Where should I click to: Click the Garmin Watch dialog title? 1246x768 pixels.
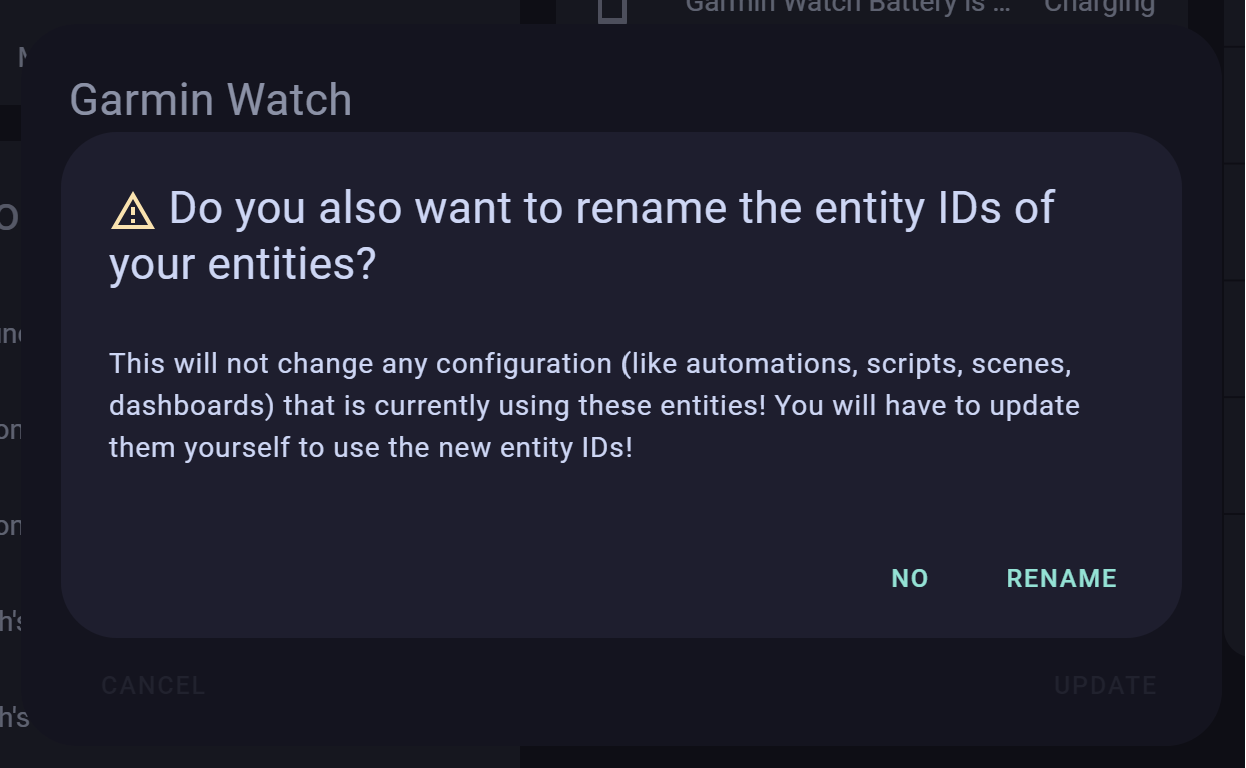[x=211, y=99]
